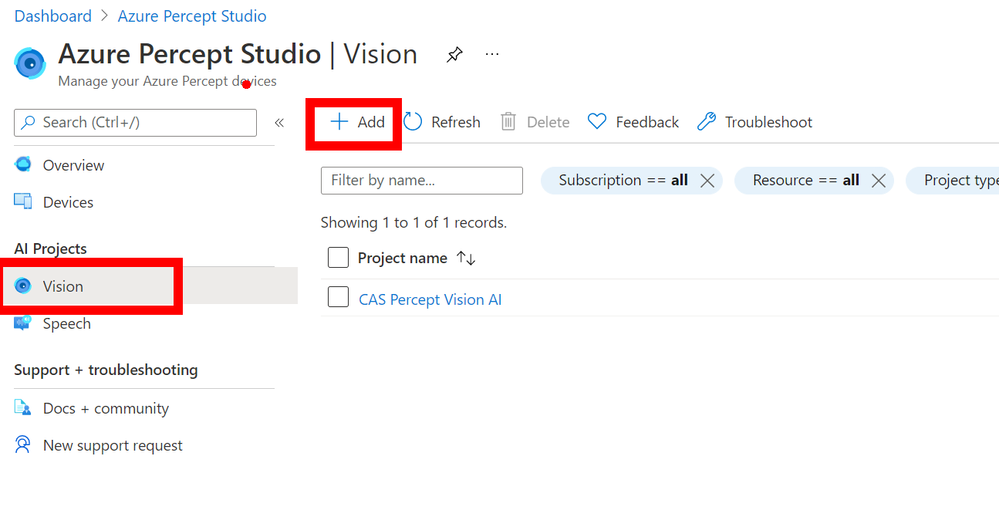
Task: Select all projects with header checkbox
Action: [338, 258]
